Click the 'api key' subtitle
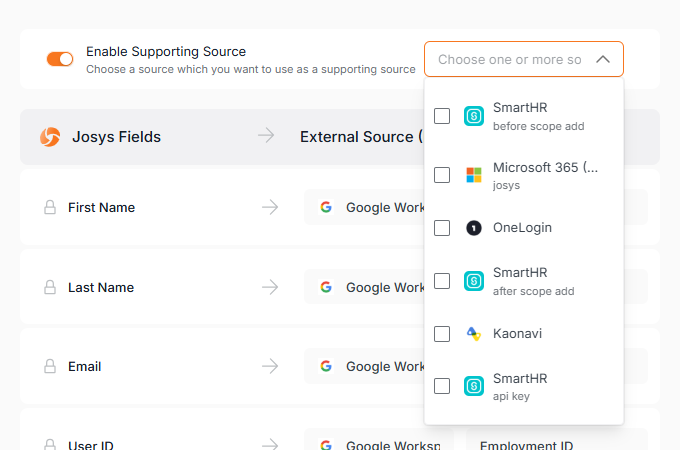This screenshot has width=680, height=450. point(511,396)
